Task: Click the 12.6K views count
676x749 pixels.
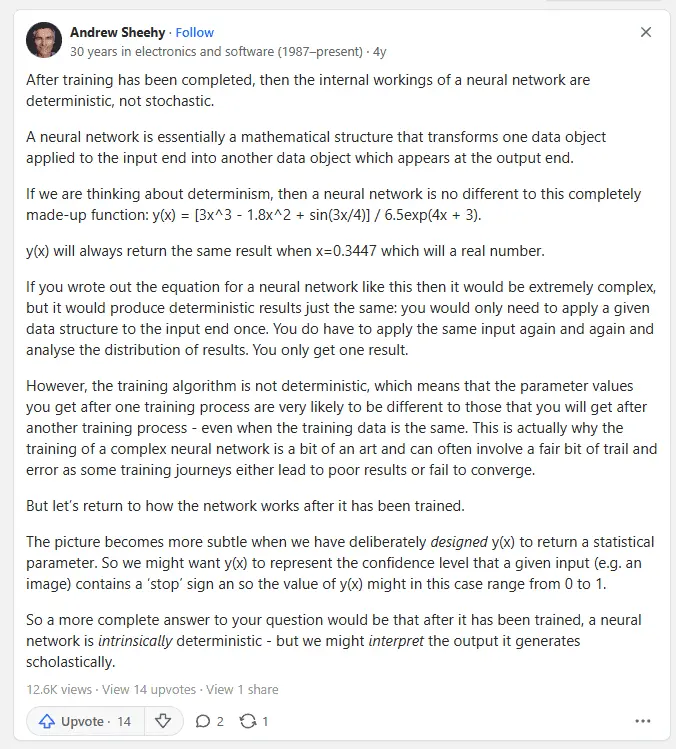Action: (x=59, y=689)
